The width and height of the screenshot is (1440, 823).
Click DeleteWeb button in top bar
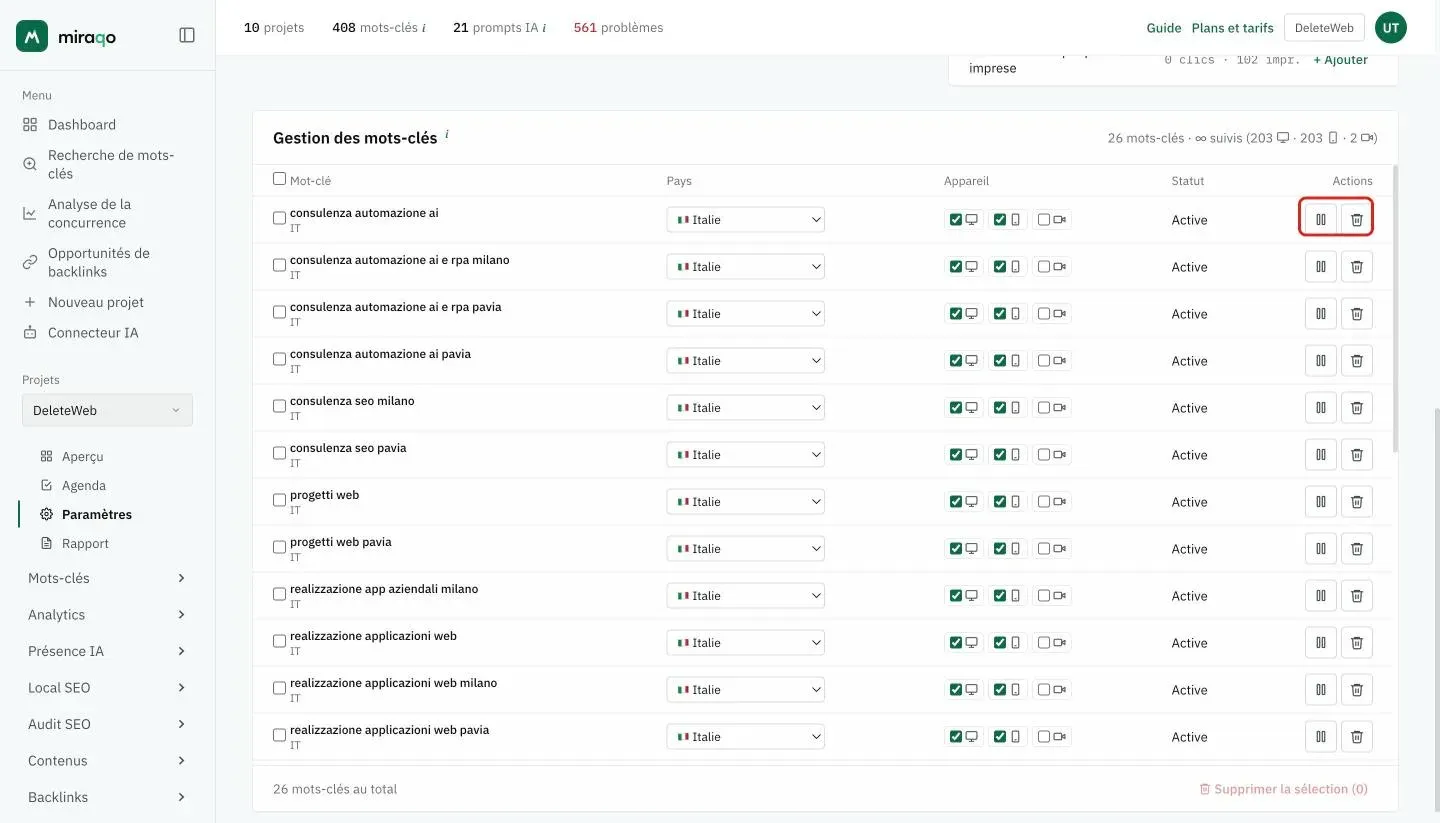(x=1324, y=28)
